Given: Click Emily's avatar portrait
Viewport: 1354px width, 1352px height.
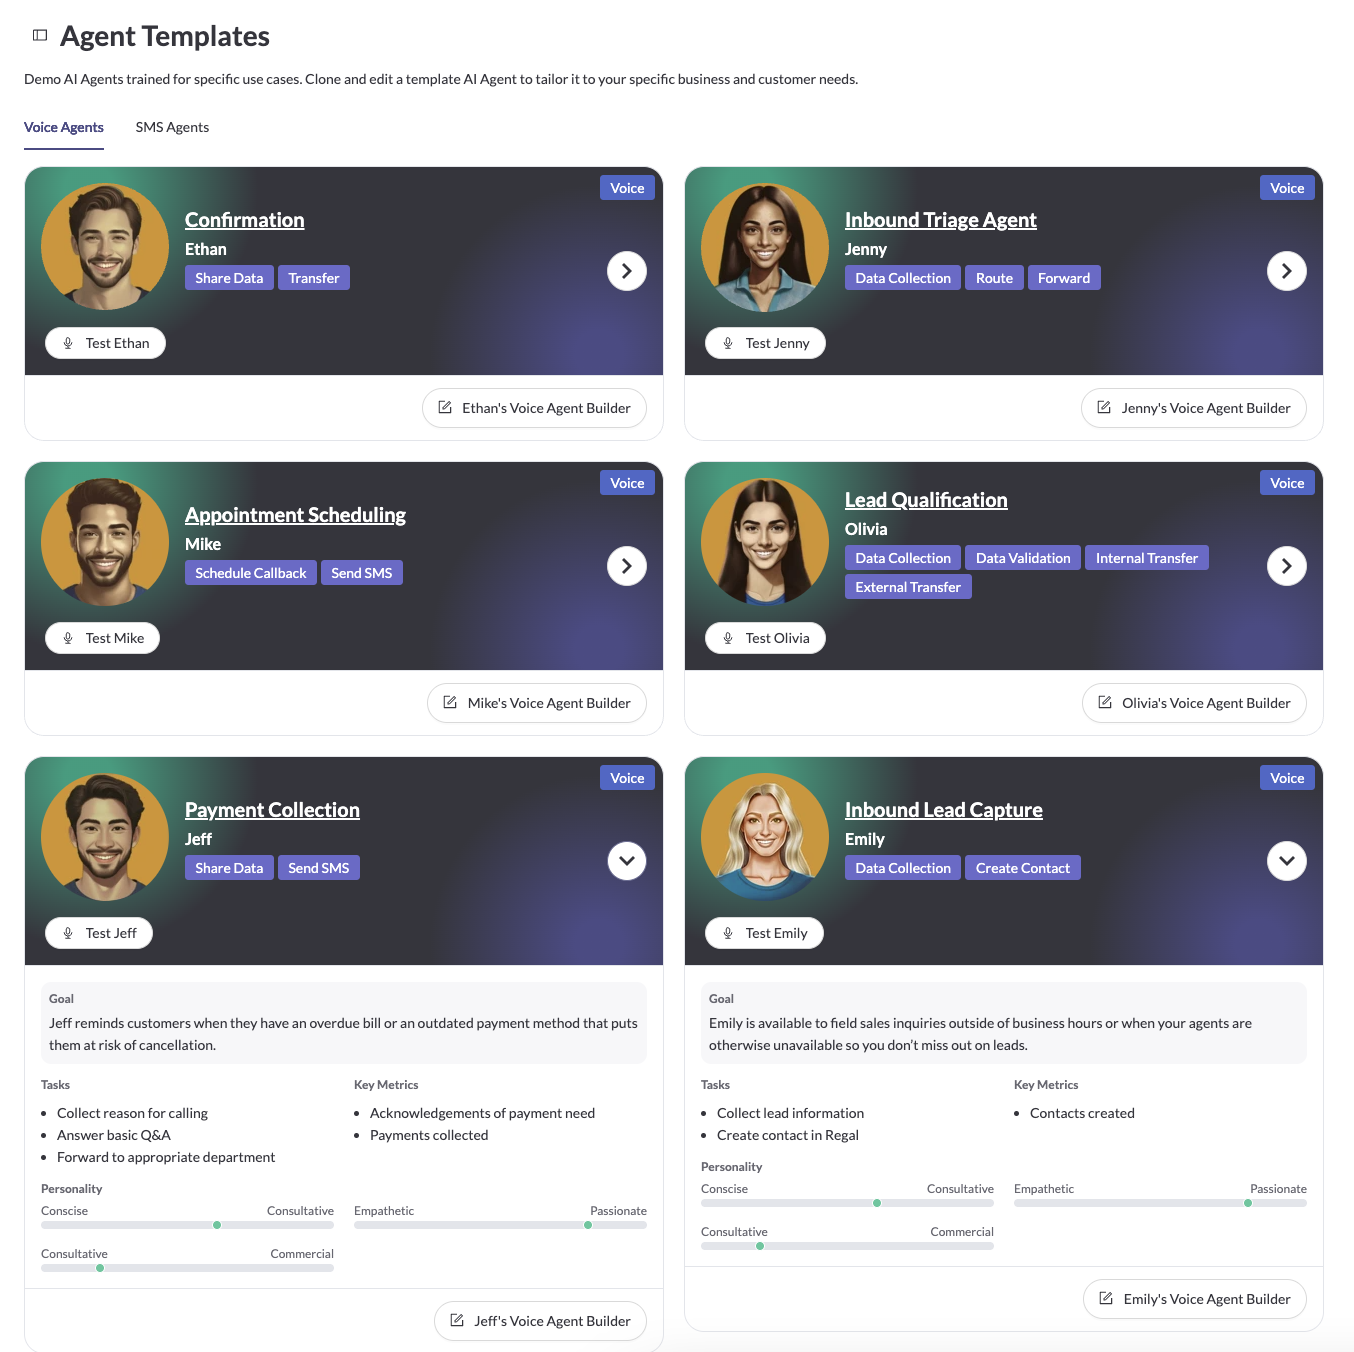Looking at the screenshot, I should tap(765, 837).
